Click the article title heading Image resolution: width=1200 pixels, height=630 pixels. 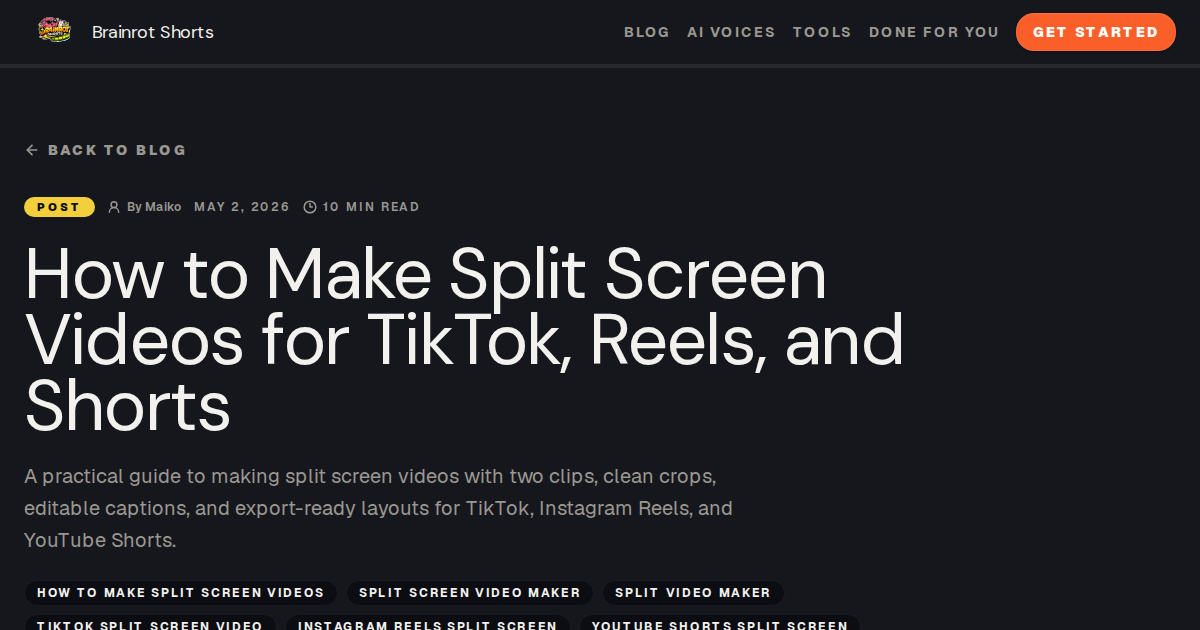pyautogui.click(x=464, y=340)
